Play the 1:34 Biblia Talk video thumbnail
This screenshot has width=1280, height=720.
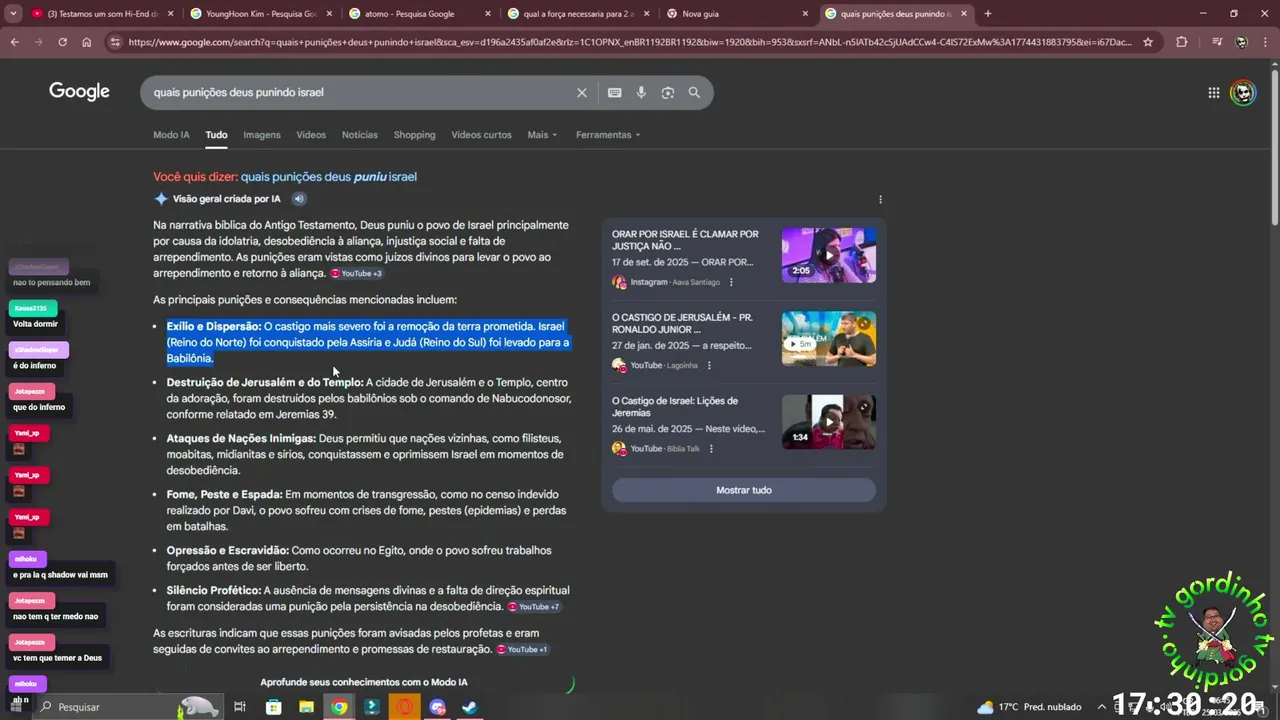[828, 422]
